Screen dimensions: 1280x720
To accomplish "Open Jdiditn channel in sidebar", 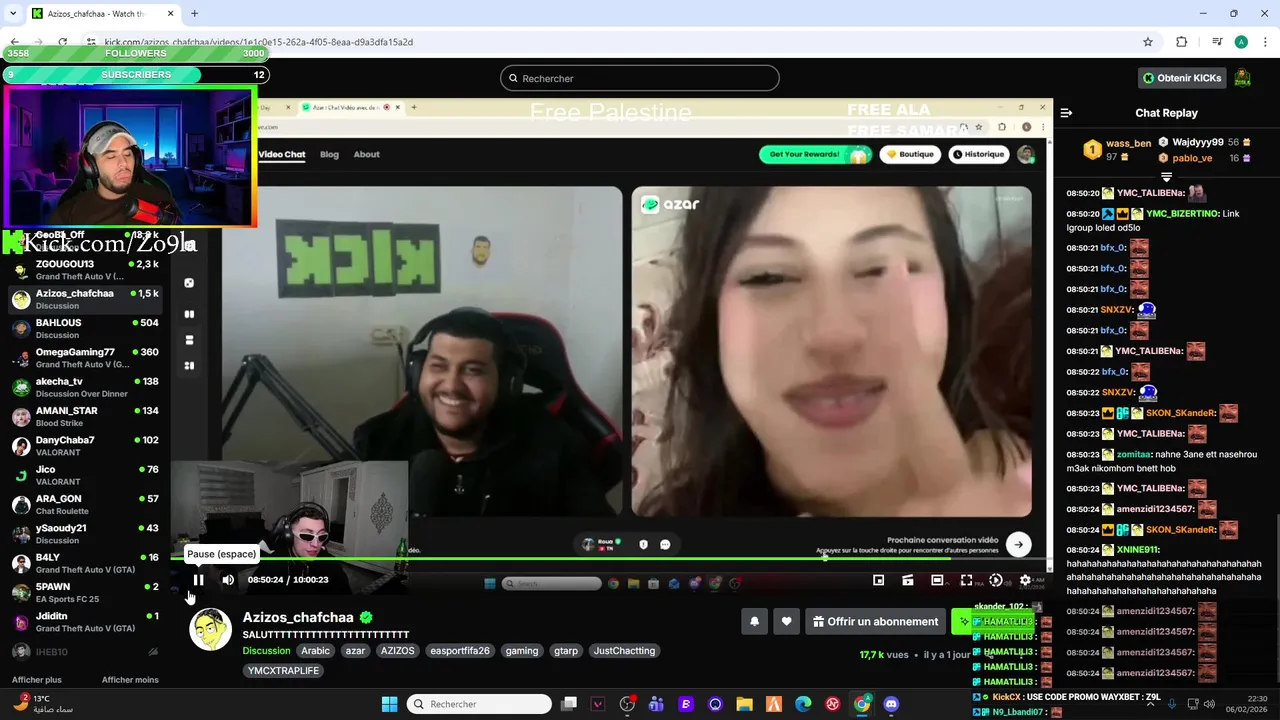I will click(85, 622).
